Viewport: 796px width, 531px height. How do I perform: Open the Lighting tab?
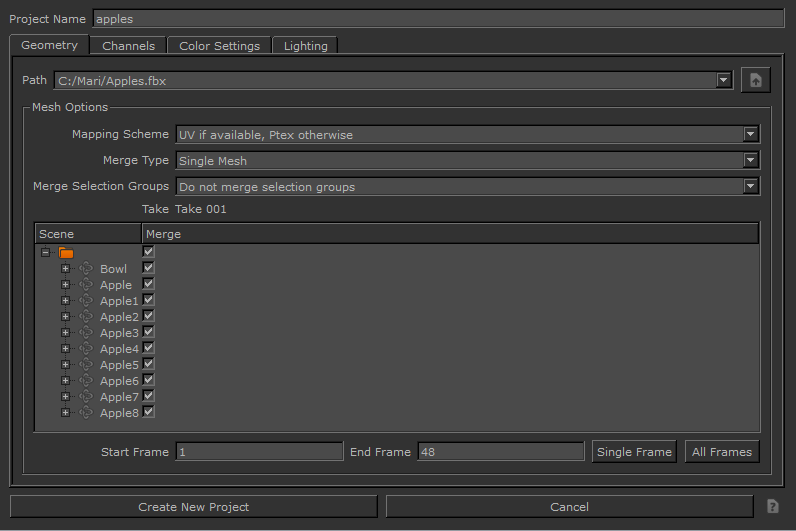(x=305, y=46)
